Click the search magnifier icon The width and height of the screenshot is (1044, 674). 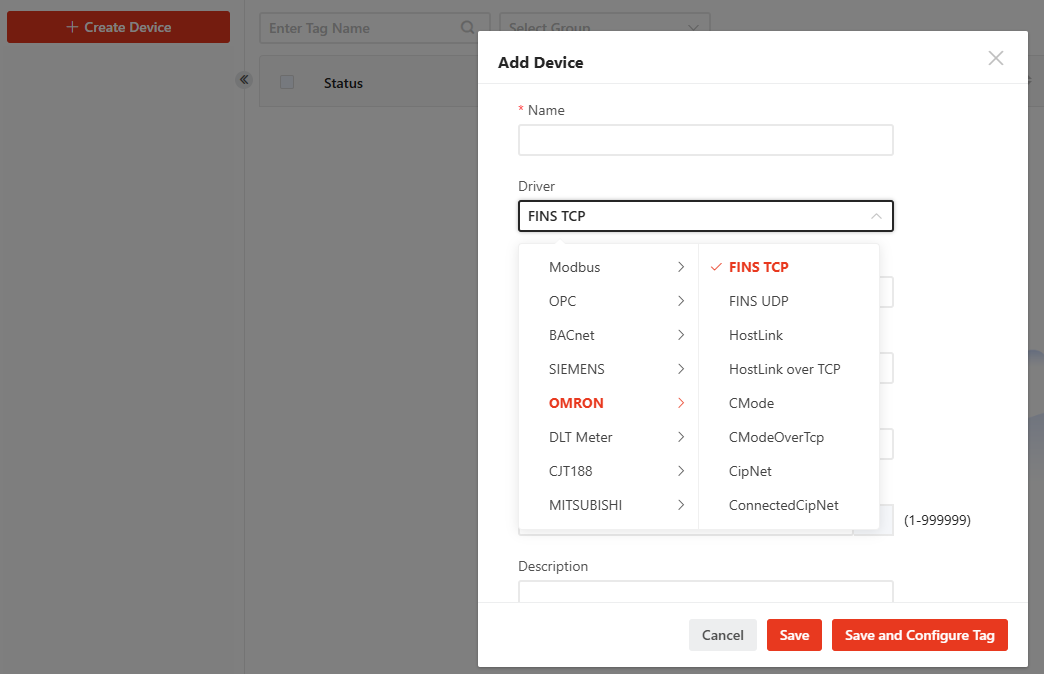[467, 28]
